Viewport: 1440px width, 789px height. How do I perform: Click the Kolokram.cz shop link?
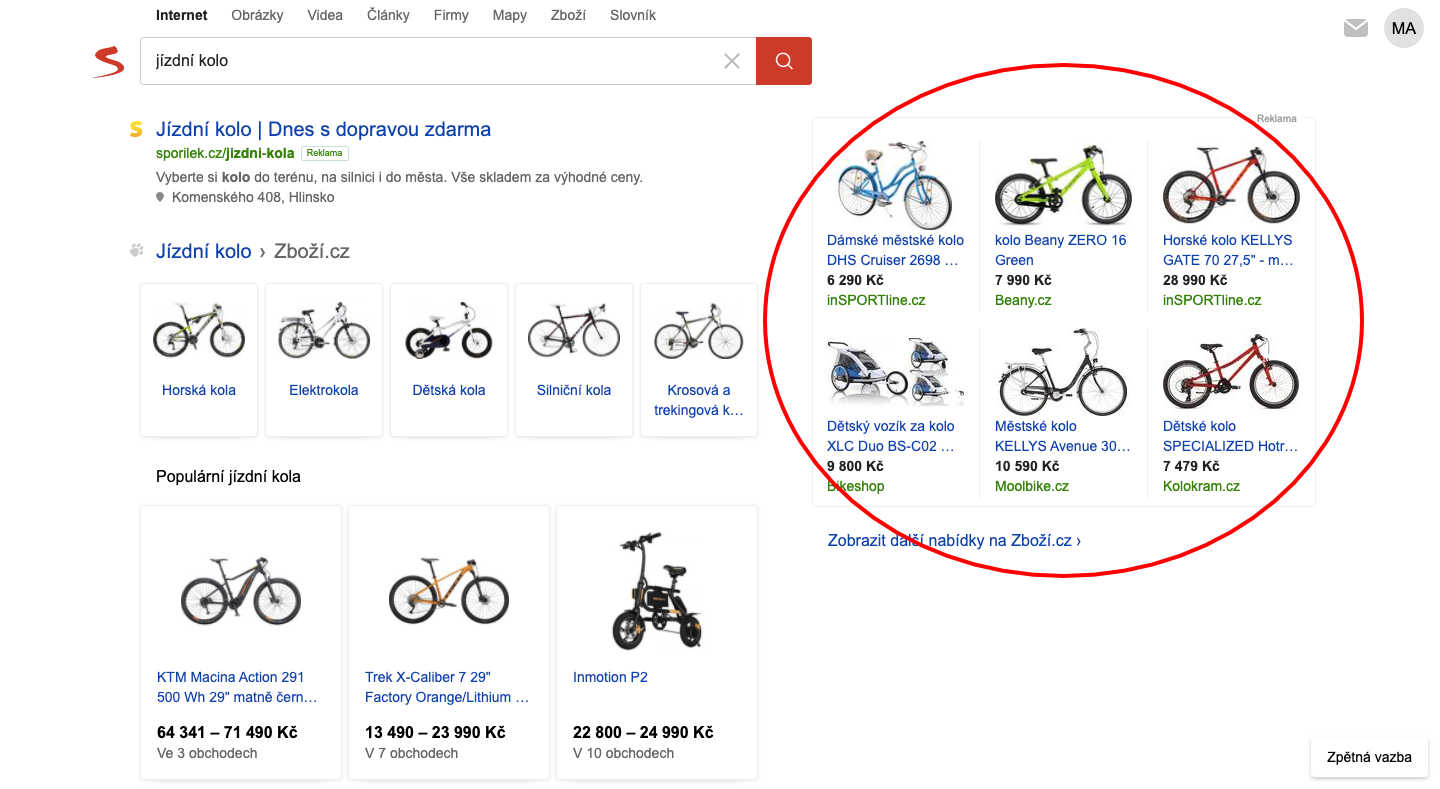click(x=1201, y=486)
